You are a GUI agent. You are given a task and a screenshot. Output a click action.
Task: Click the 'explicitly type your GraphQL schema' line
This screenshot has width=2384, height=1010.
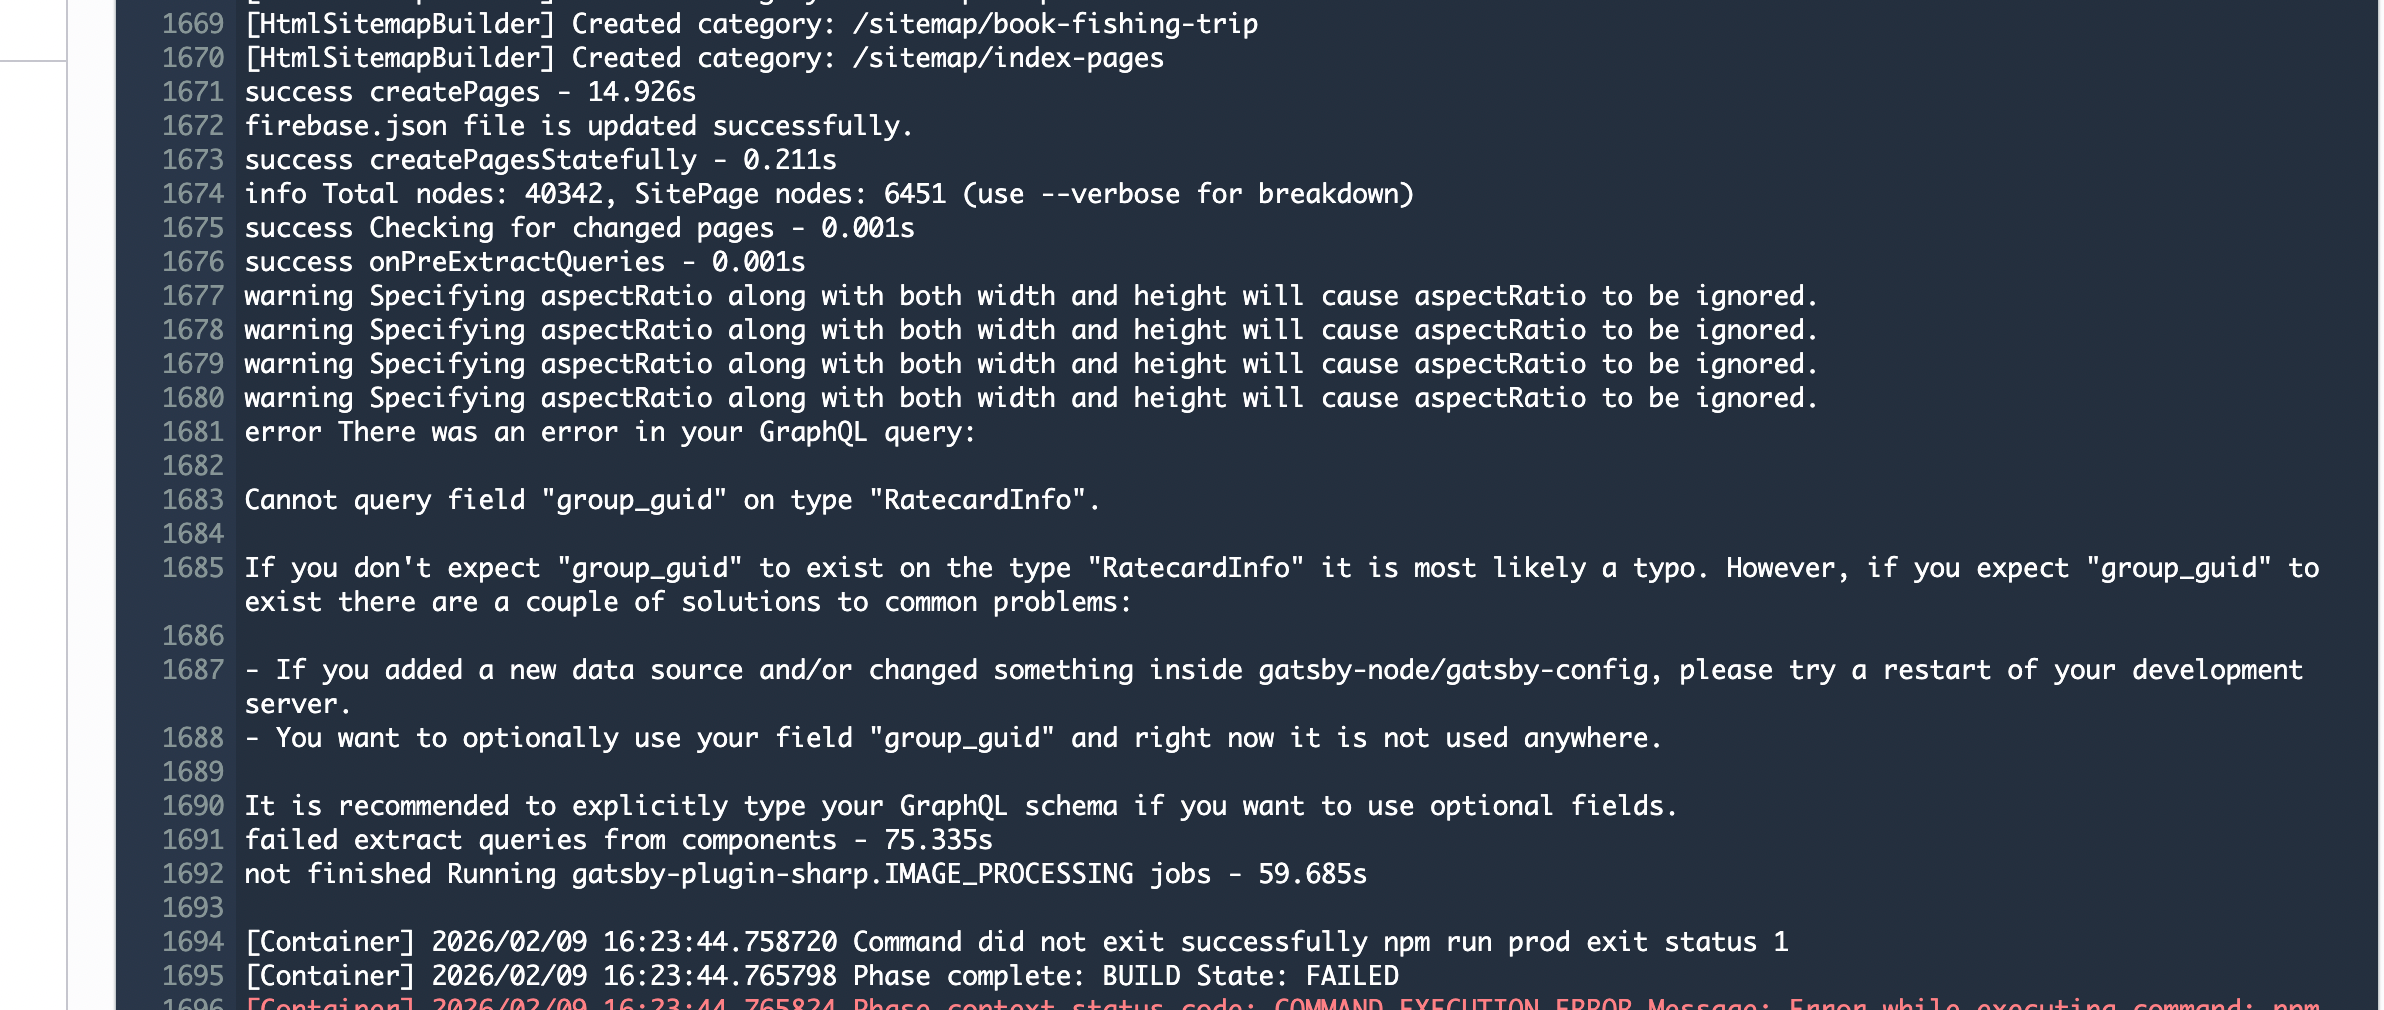(x=960, y=806)
